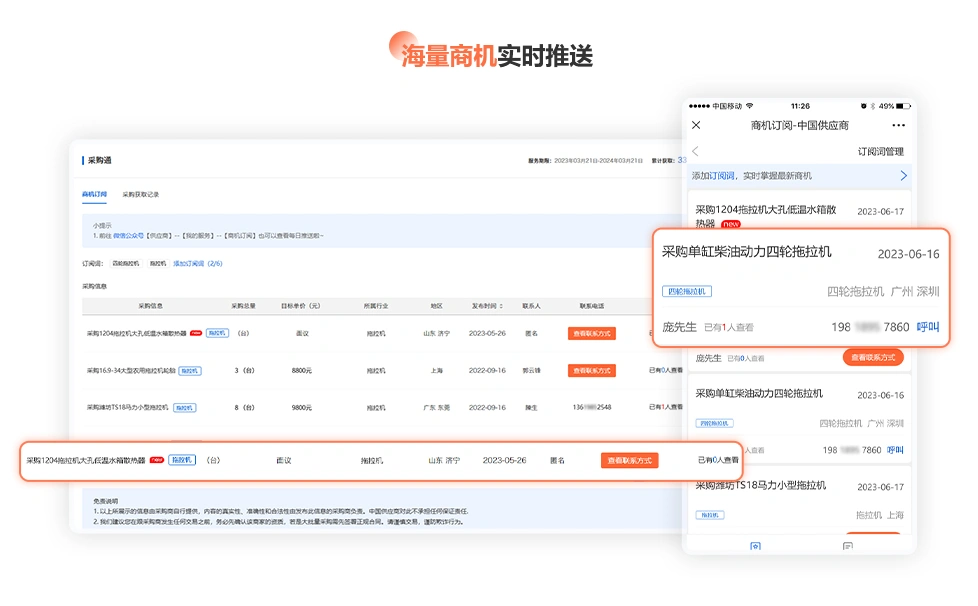Click the 采购通 page title

99,160
